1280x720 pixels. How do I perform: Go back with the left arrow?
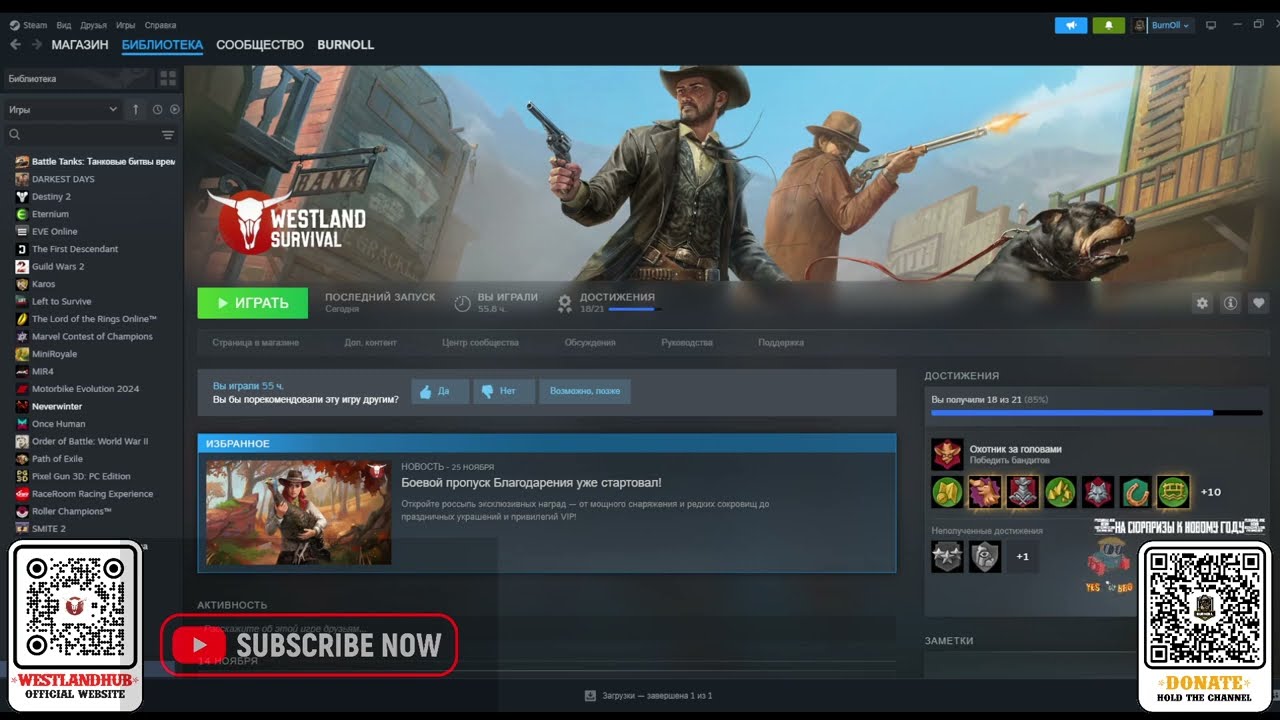[15, 45]
